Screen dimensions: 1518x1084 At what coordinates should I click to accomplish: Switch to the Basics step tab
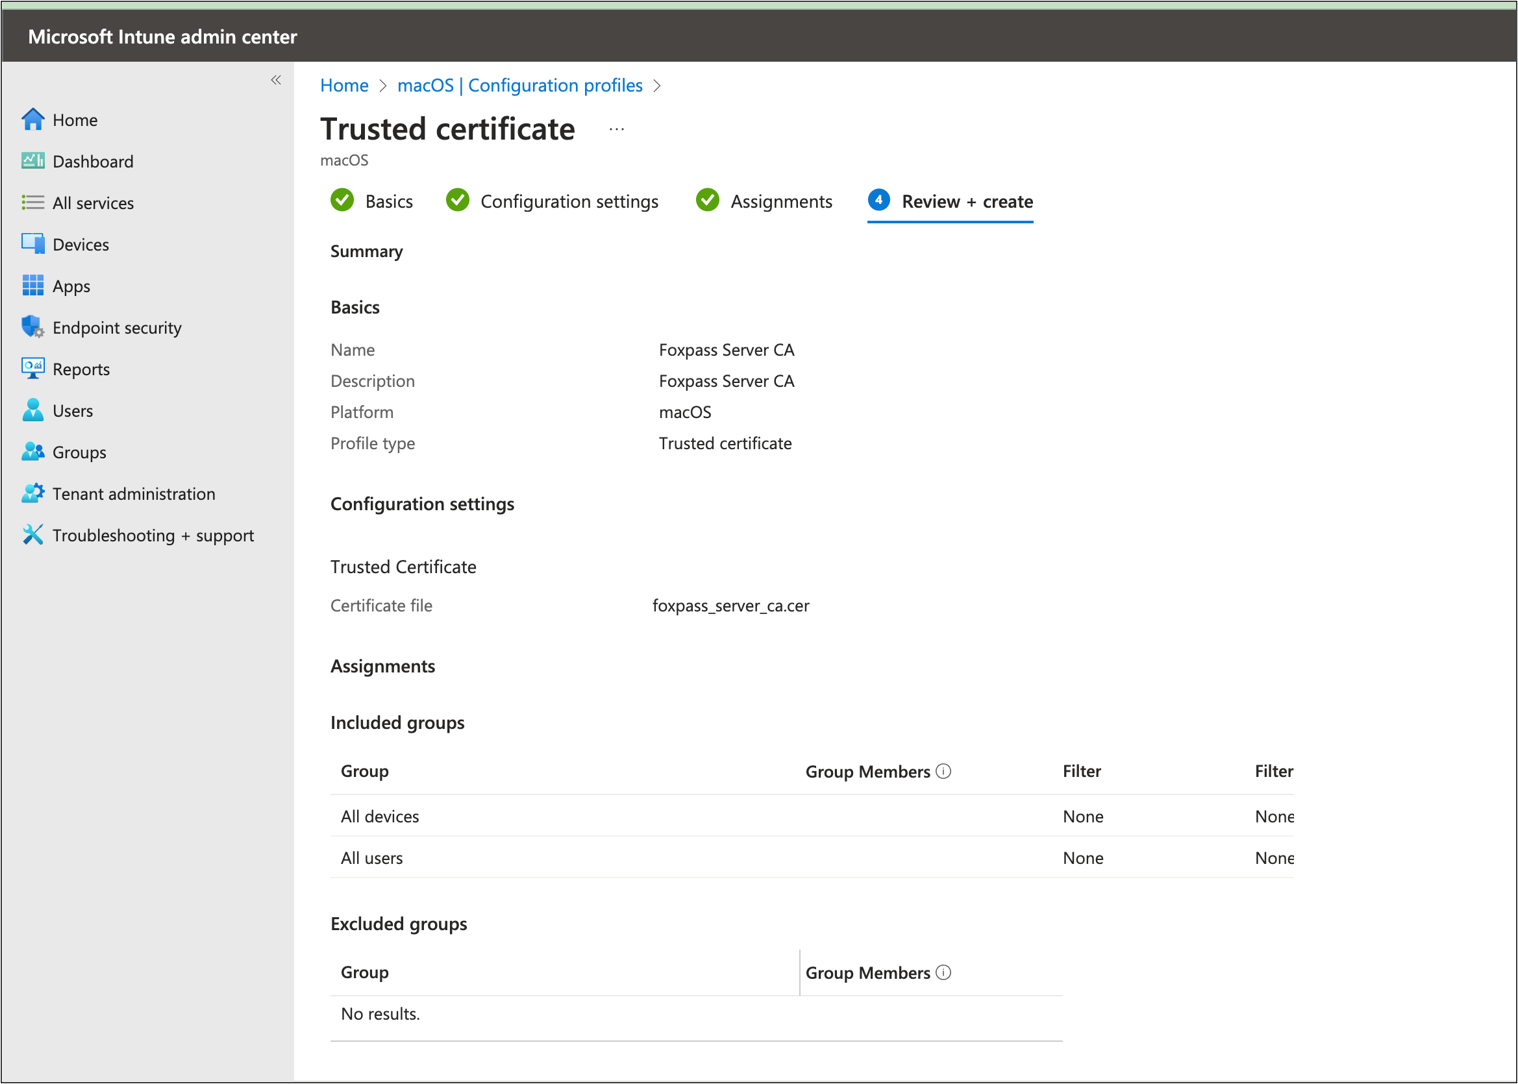[x=372, y=201]
